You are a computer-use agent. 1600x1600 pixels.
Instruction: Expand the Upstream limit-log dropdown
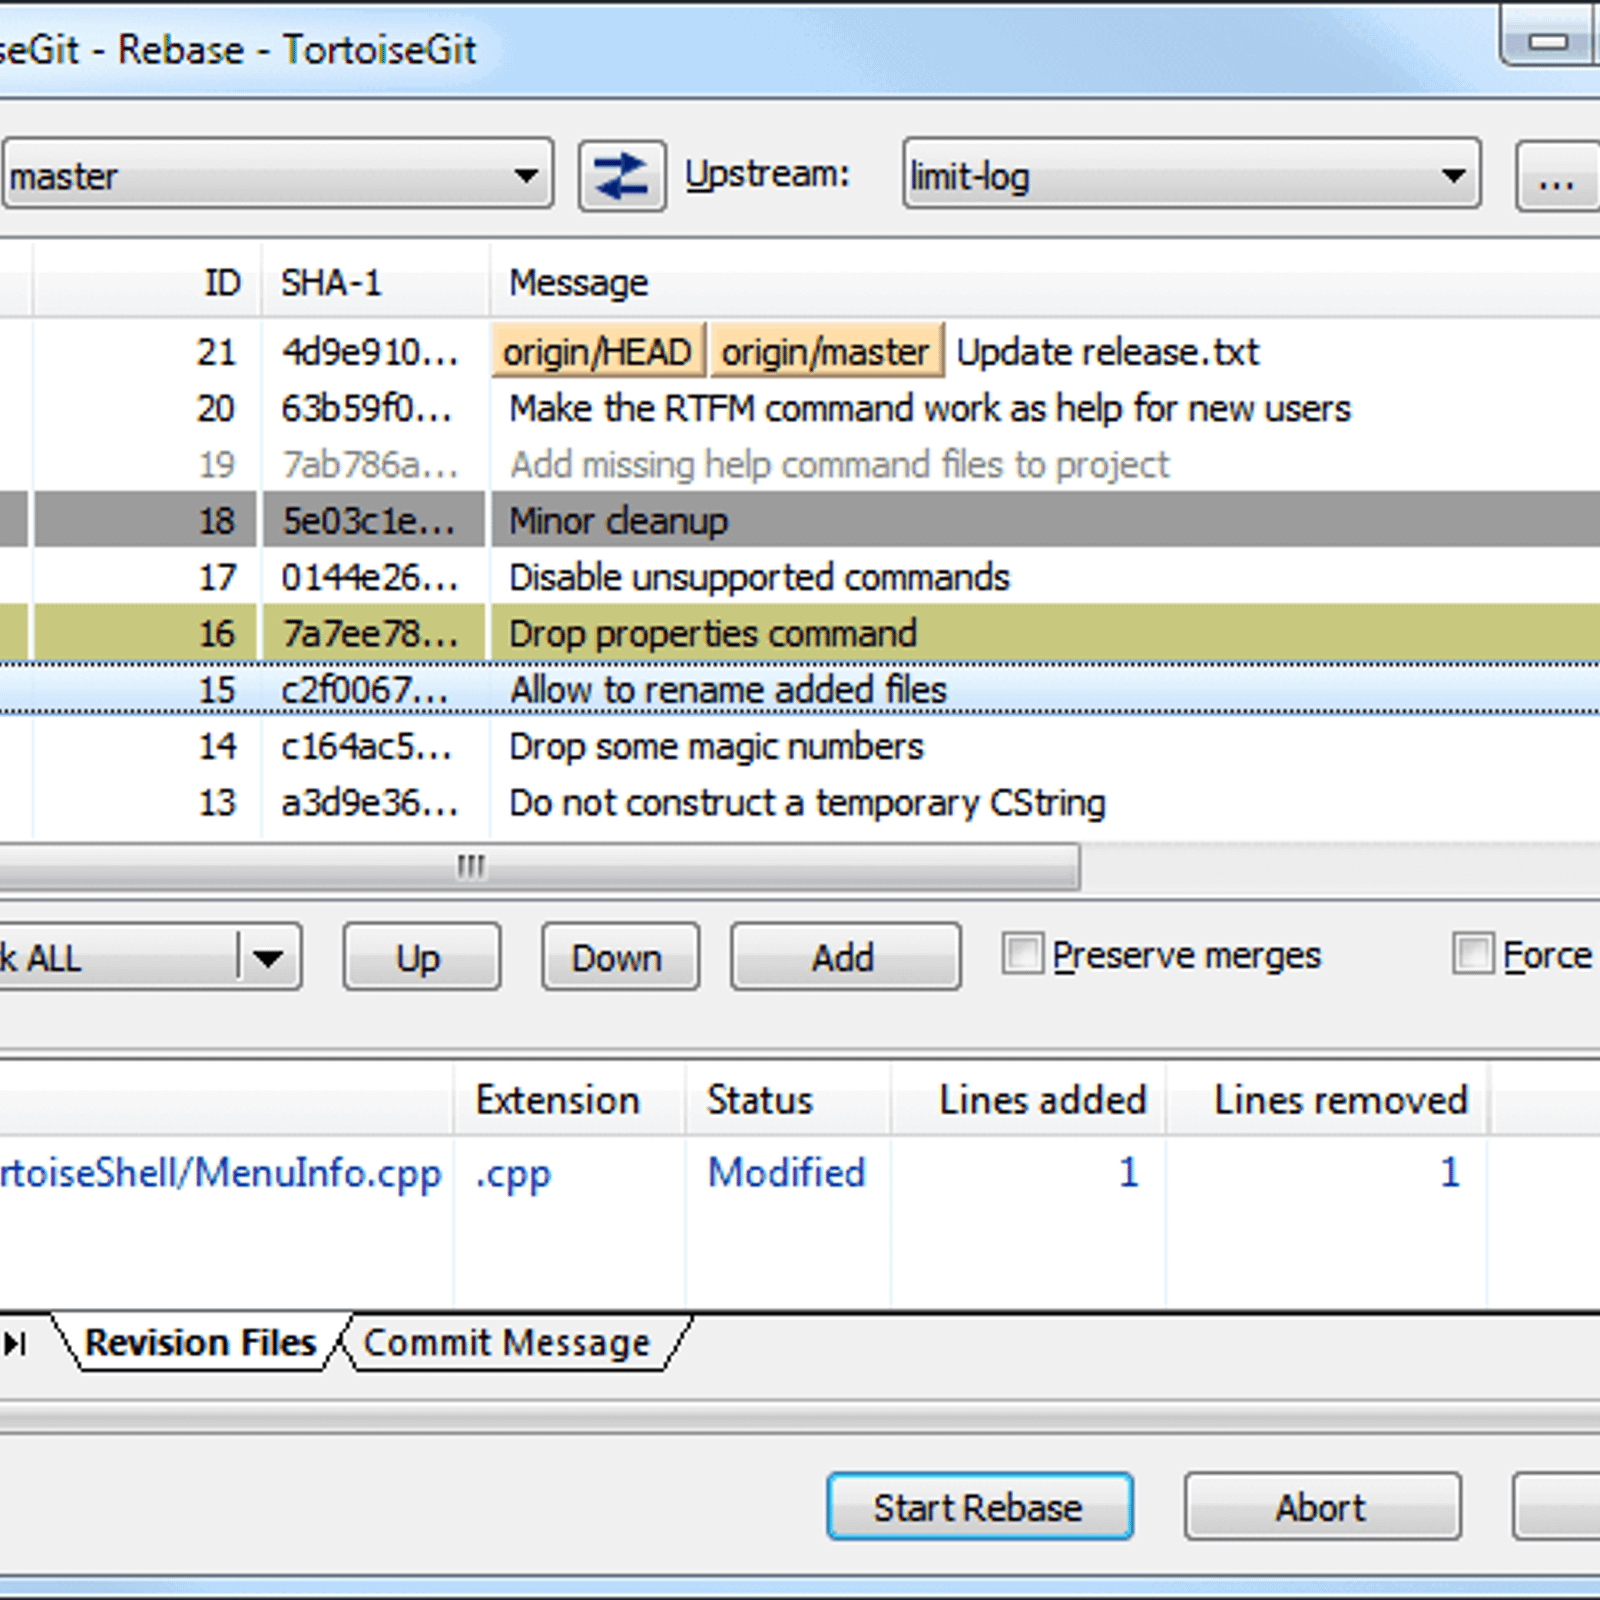pos(1452,176)
